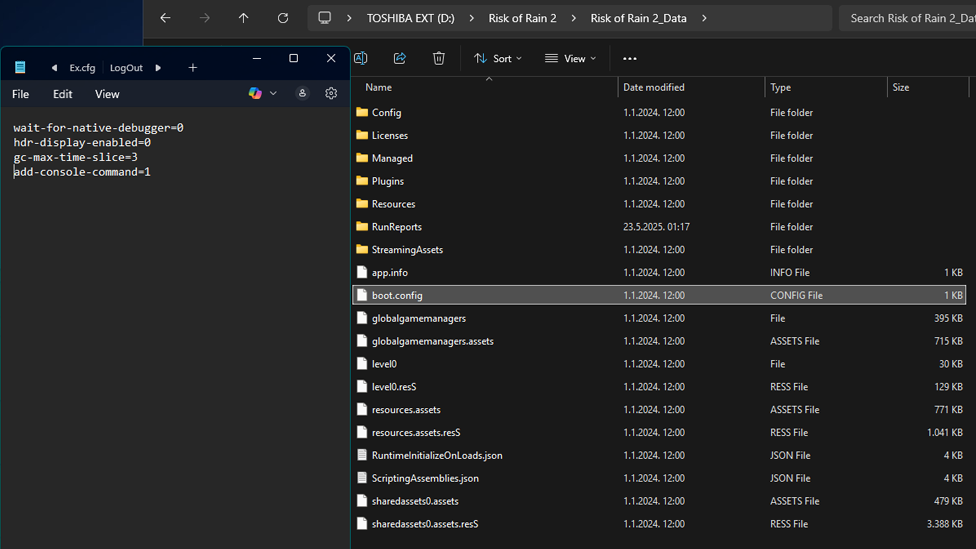Click the gc-max-time-slice=3 line
976x549 pixels.
pos(75,157)
